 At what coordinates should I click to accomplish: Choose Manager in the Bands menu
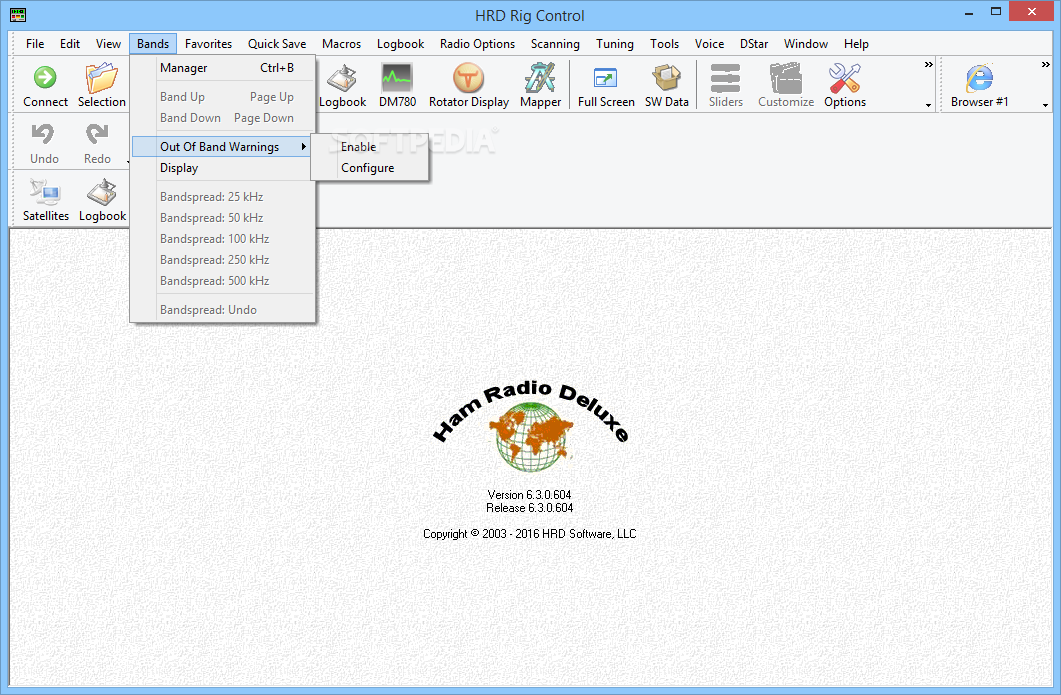[x=223, y=68]
